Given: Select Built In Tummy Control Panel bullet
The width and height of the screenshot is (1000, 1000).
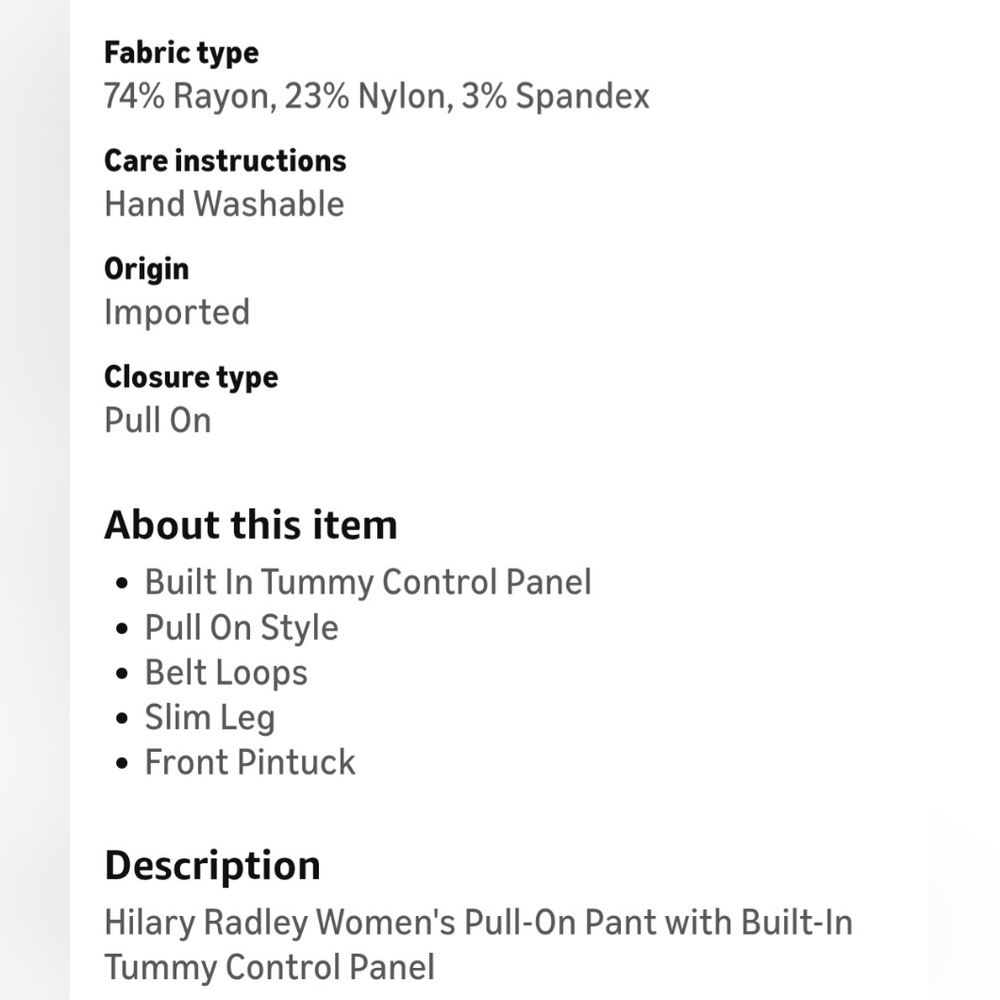Looking at the screenshot, I should (368, 582).
